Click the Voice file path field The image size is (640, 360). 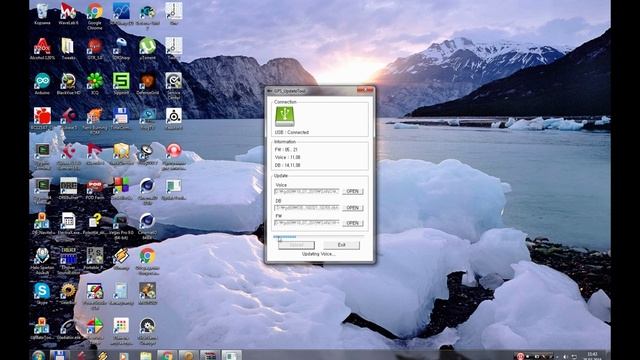pos(307,191)
